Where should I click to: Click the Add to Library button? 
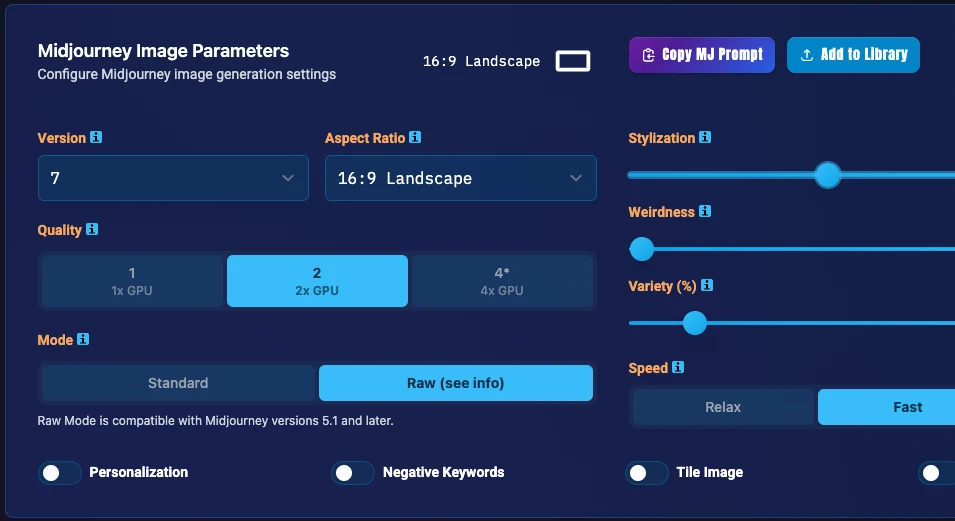(853, 55)
